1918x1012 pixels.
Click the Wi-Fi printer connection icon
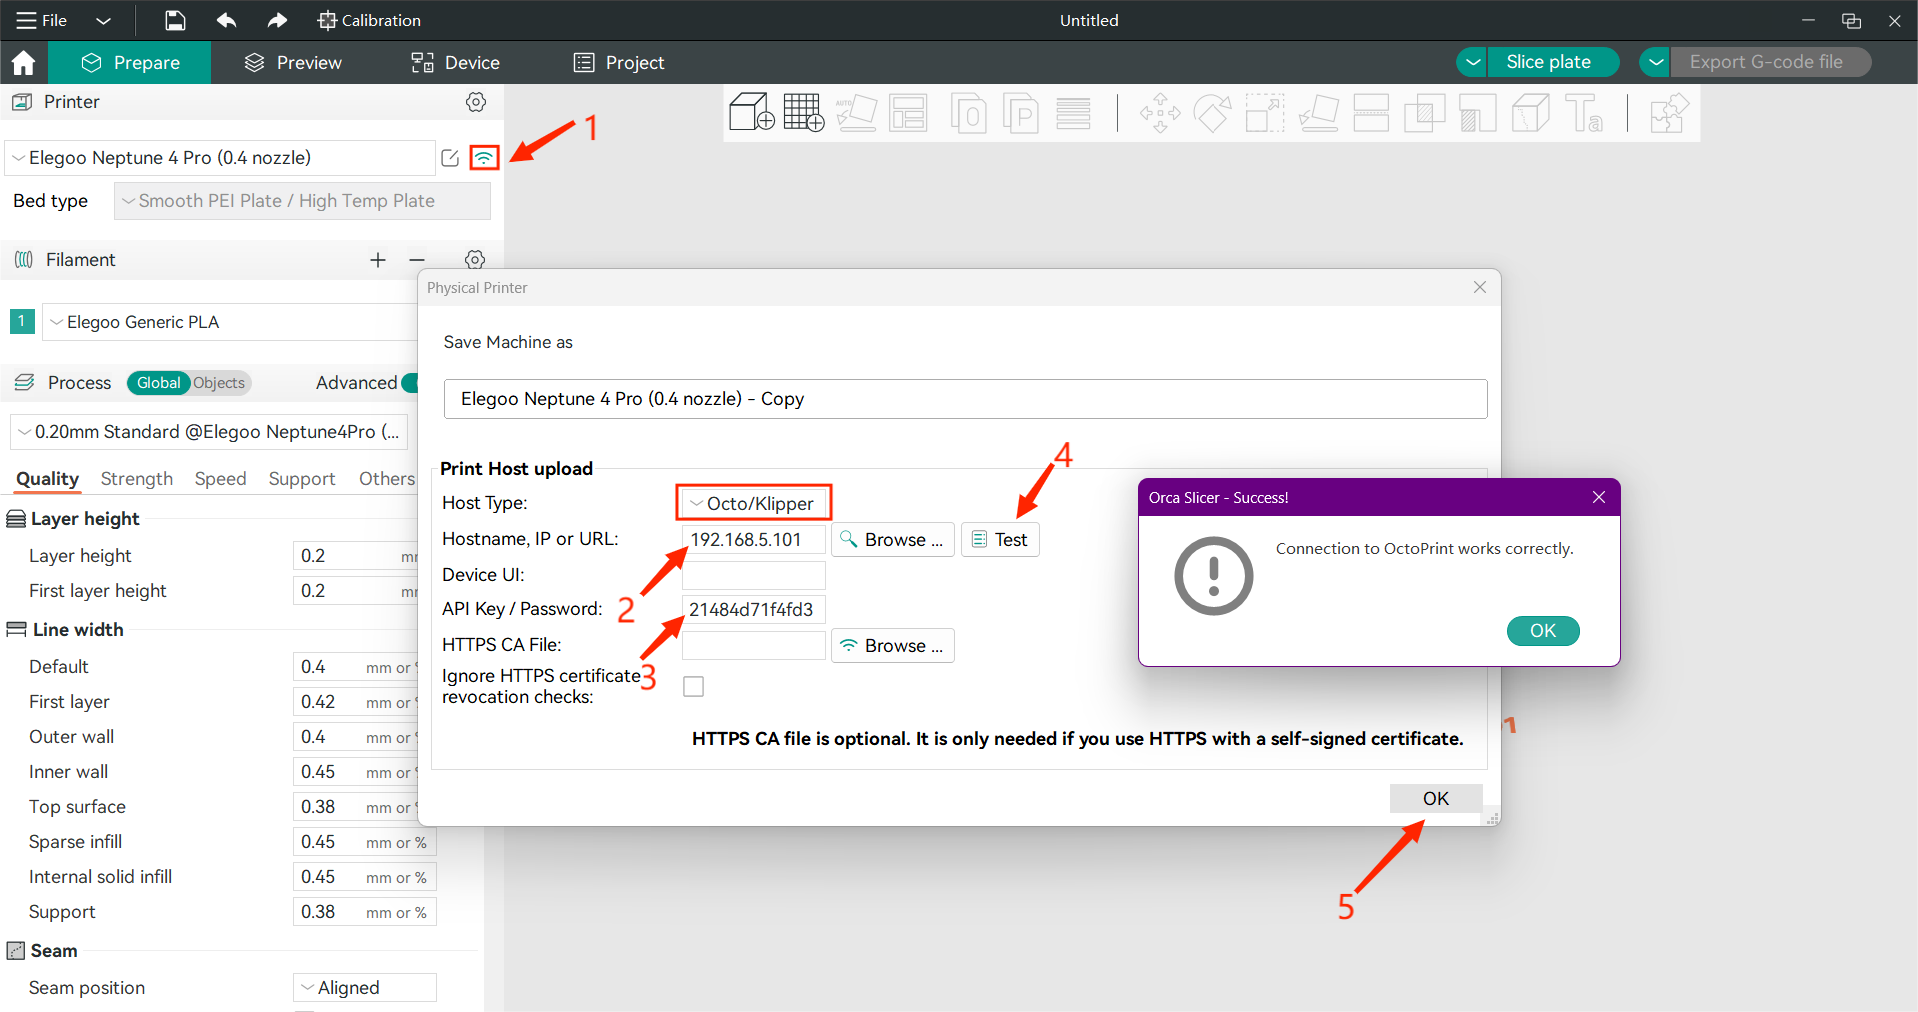click(484, 158)
